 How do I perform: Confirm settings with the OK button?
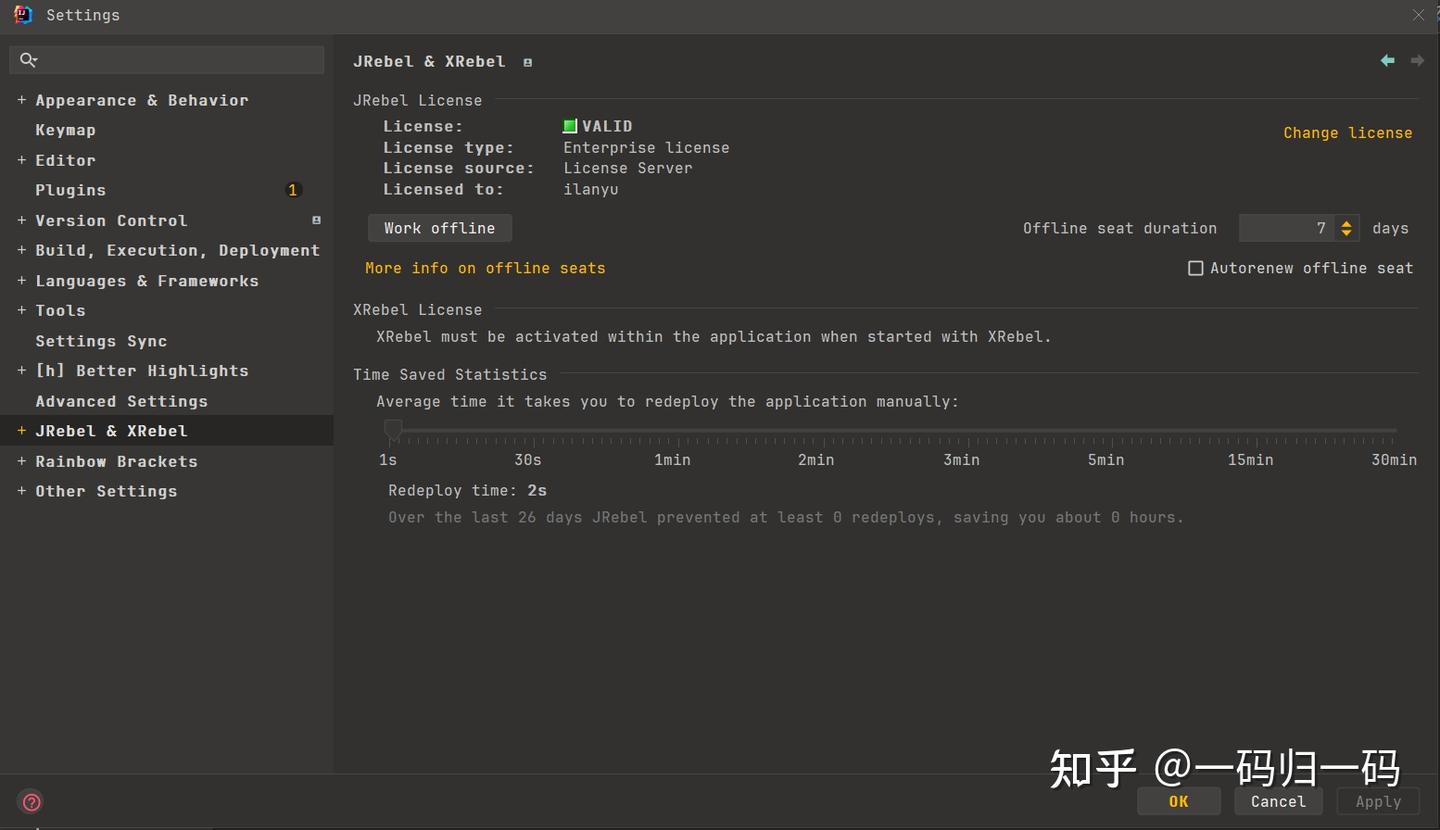pyautogui.click(x=1178, y=801)
